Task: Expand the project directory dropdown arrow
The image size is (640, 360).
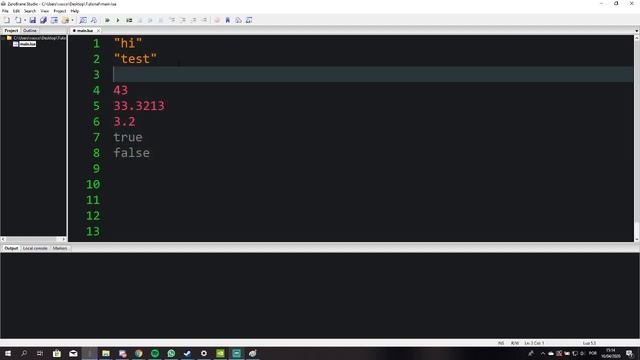Action: [72, 20]
